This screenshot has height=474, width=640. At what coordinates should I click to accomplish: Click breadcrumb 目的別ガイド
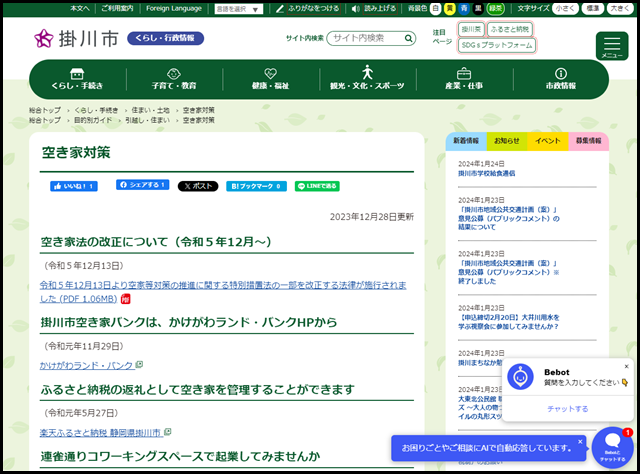pyautogui.click(x=93, y=120)
